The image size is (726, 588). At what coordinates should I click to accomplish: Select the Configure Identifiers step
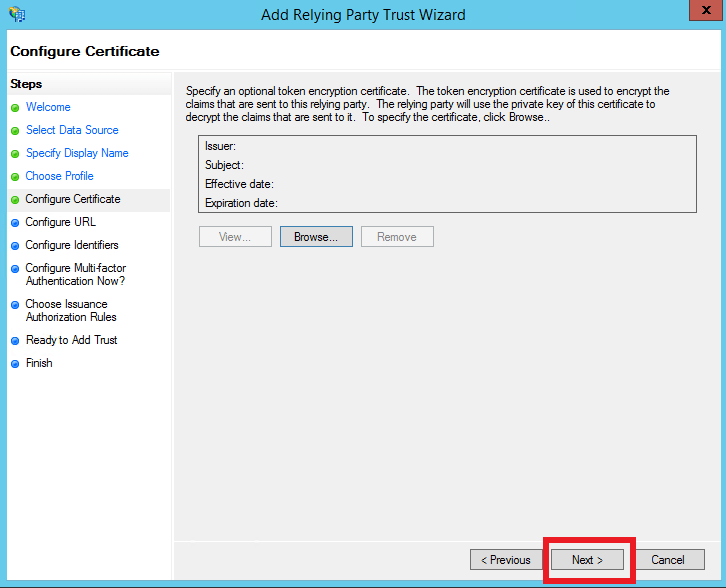(72, 245)
